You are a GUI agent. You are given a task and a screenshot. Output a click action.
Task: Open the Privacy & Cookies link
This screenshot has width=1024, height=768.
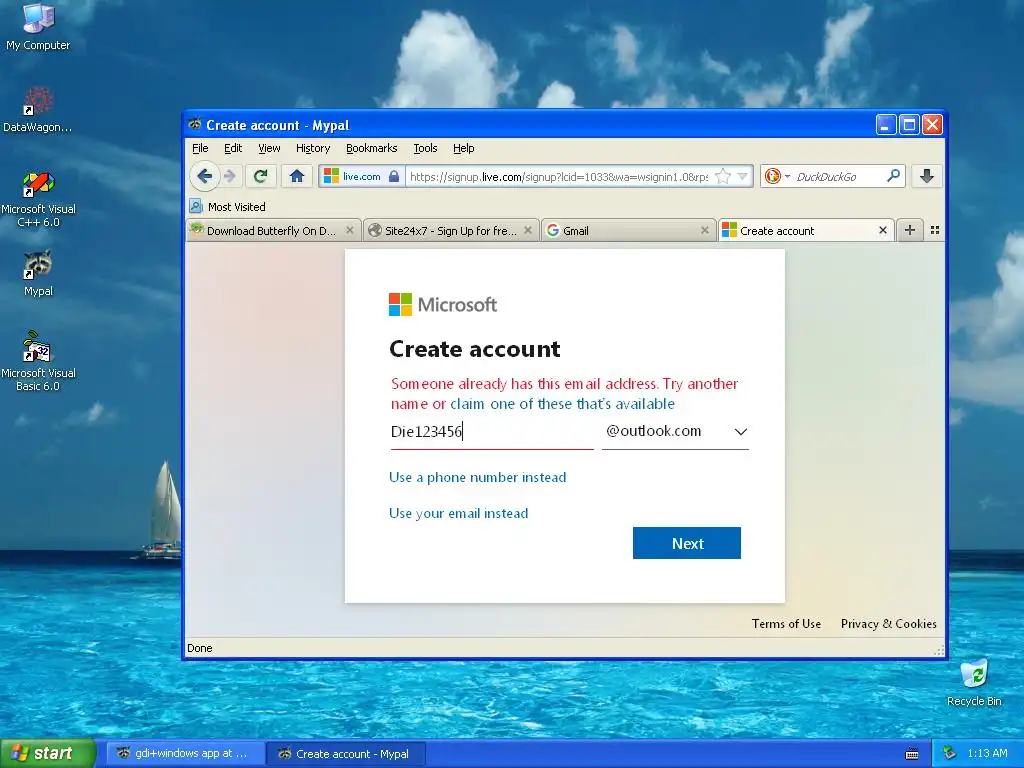click(x=888, y=624)
